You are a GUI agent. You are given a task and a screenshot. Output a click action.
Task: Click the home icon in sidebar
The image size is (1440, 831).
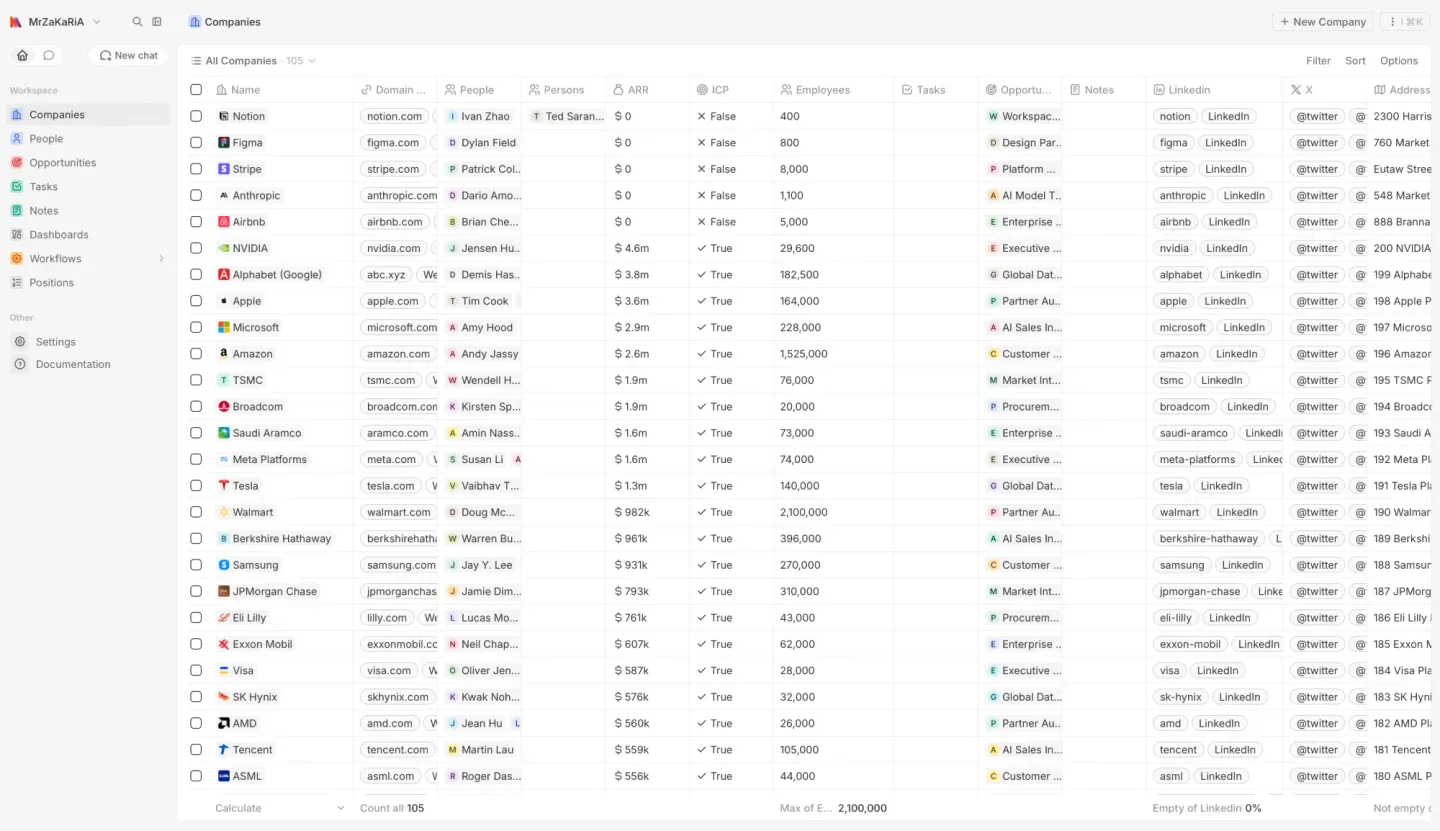pyautogui.click(x=23, y=55)
